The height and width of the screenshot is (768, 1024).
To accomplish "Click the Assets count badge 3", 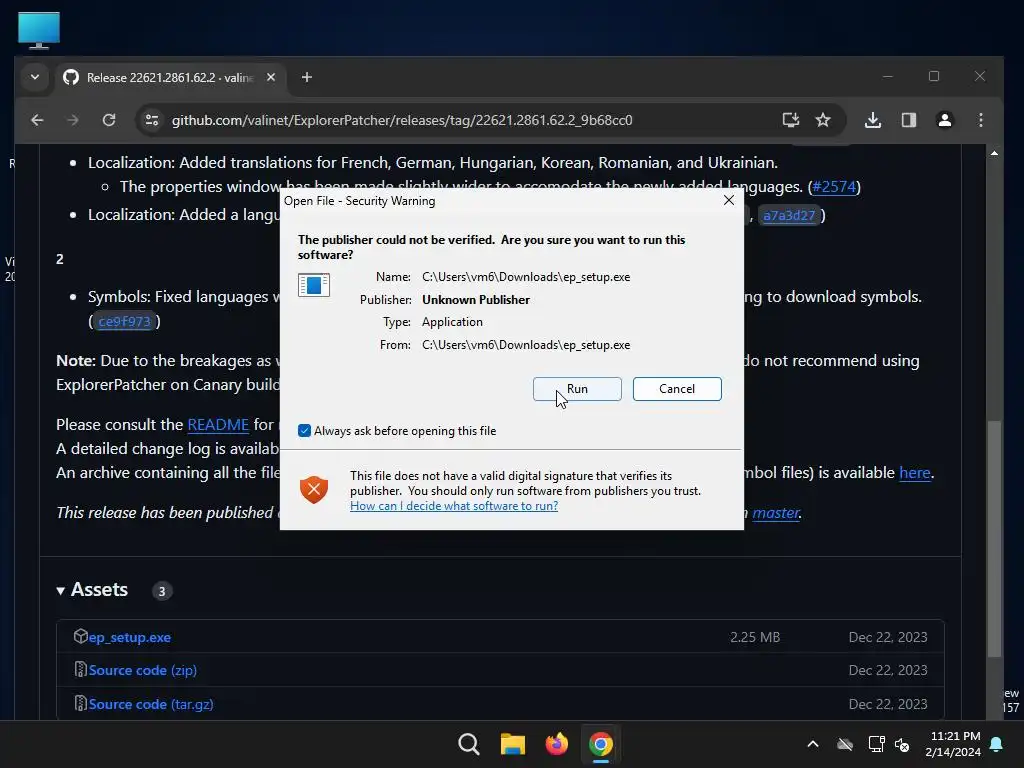I will (162, 591).
